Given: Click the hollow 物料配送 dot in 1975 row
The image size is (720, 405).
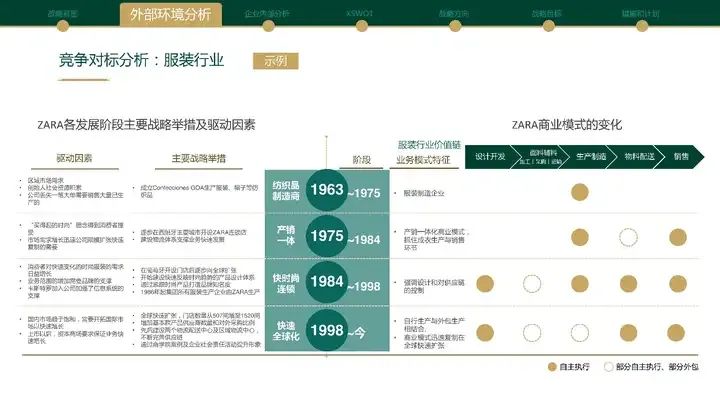Looking at the screenshot, I should [628, 237].
